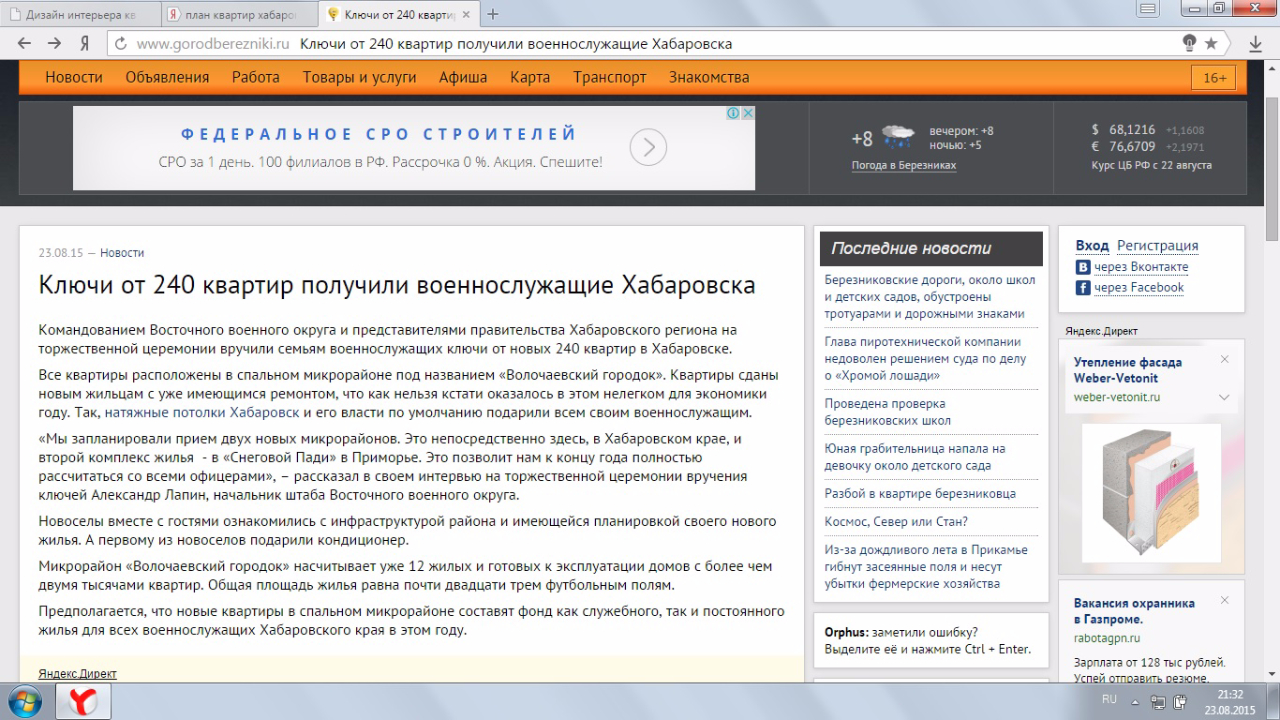Click the 'натяжные потолки Хабаровск' link

(x=201, y=412)
